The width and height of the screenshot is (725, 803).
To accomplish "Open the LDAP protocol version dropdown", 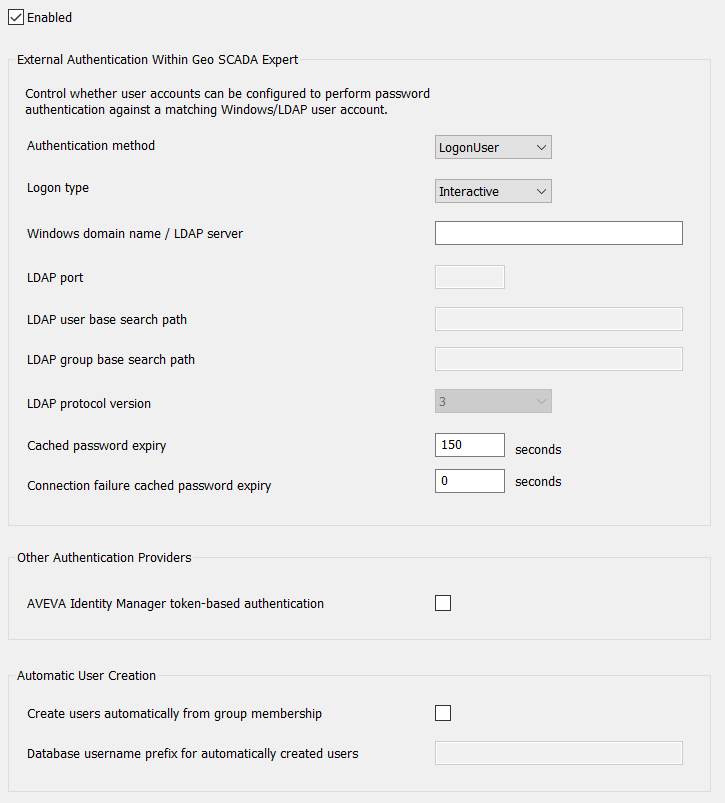I will pyautogui.click(x=493, y=402).
